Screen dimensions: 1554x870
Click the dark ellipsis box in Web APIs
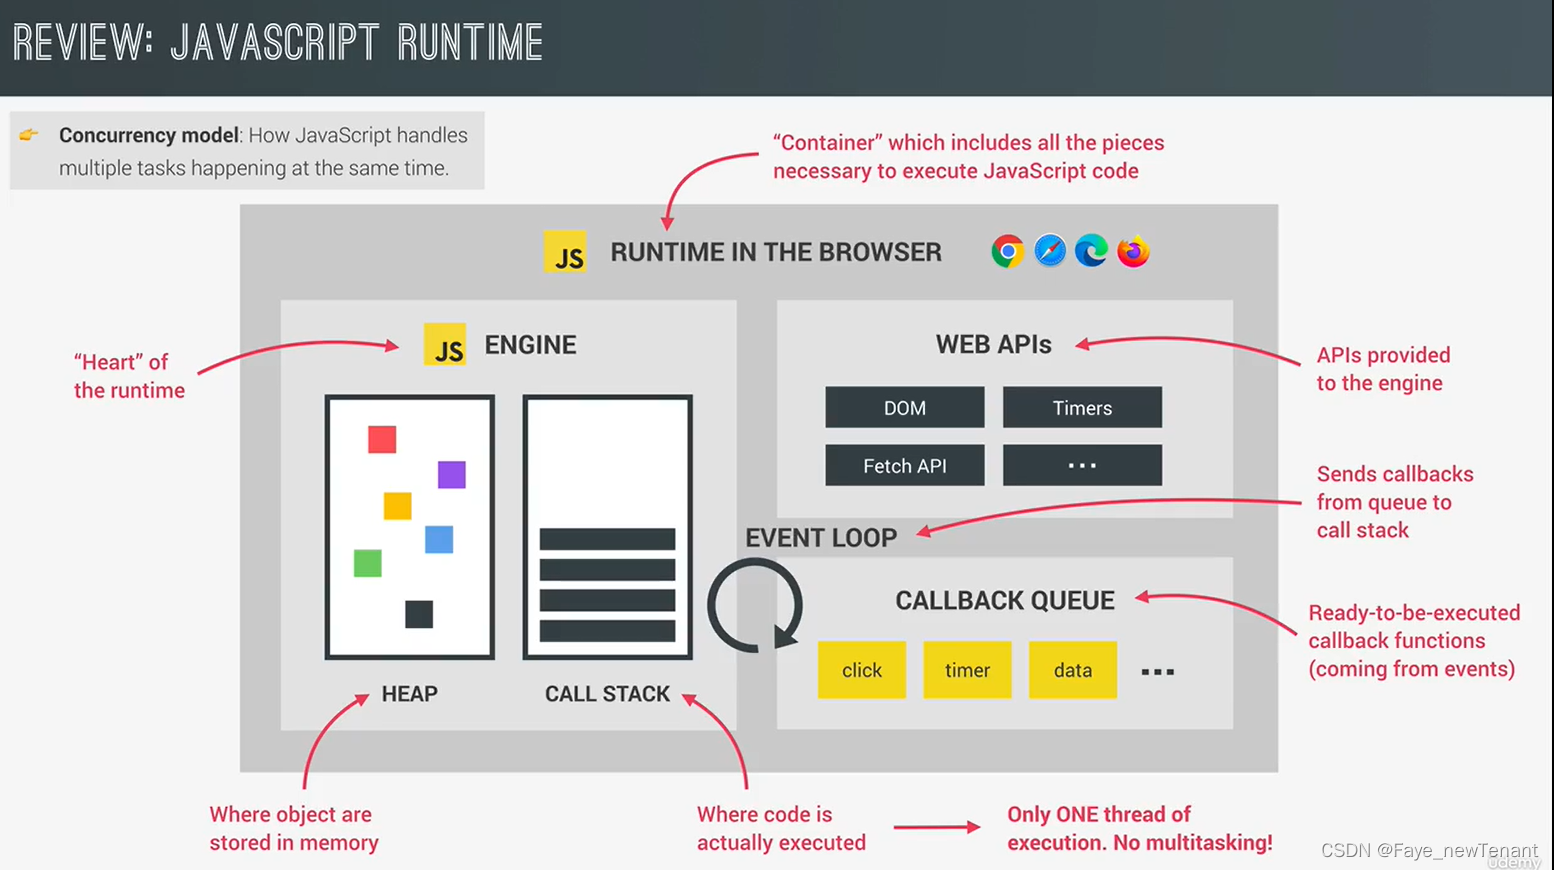point(1082,465)
